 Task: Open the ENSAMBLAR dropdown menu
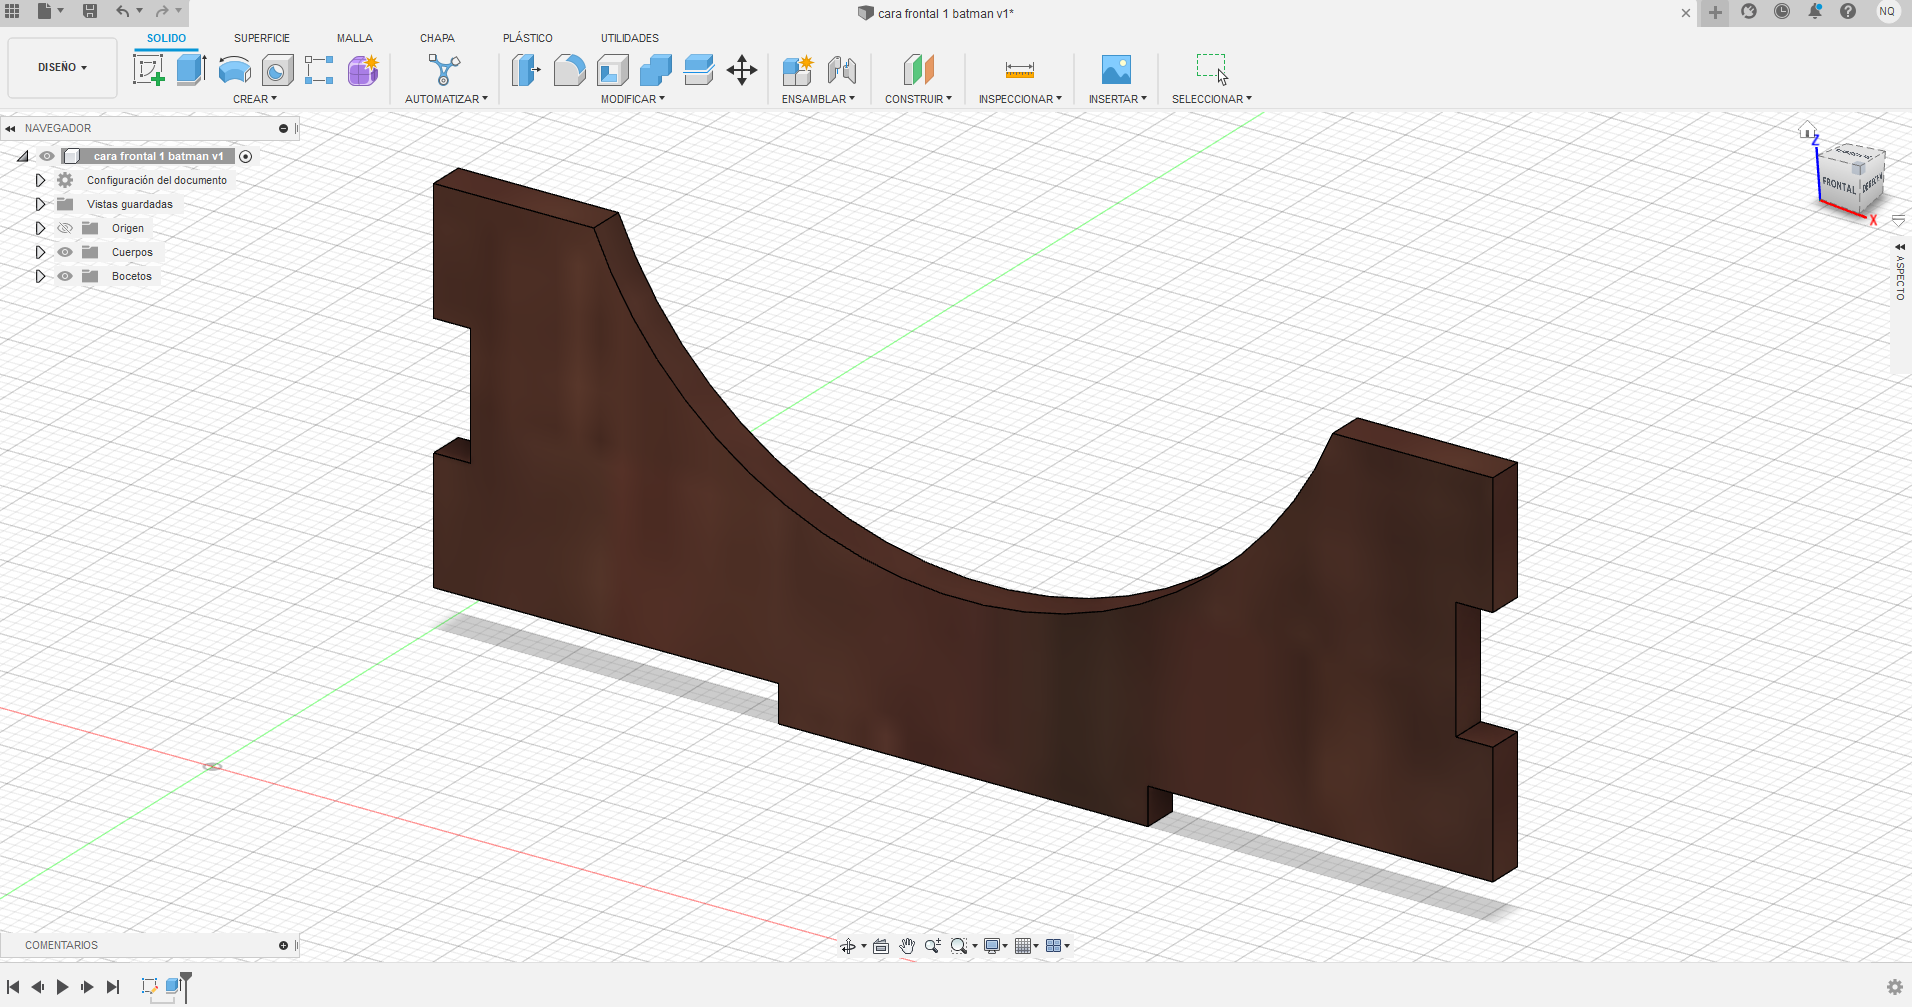[818, 99]
